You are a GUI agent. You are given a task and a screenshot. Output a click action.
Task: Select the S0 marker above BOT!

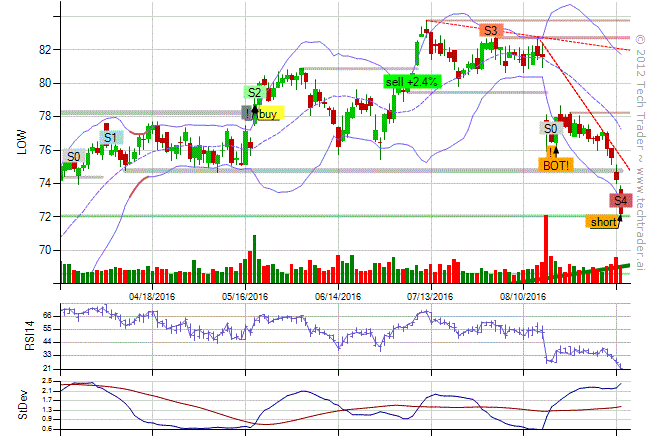550,128
